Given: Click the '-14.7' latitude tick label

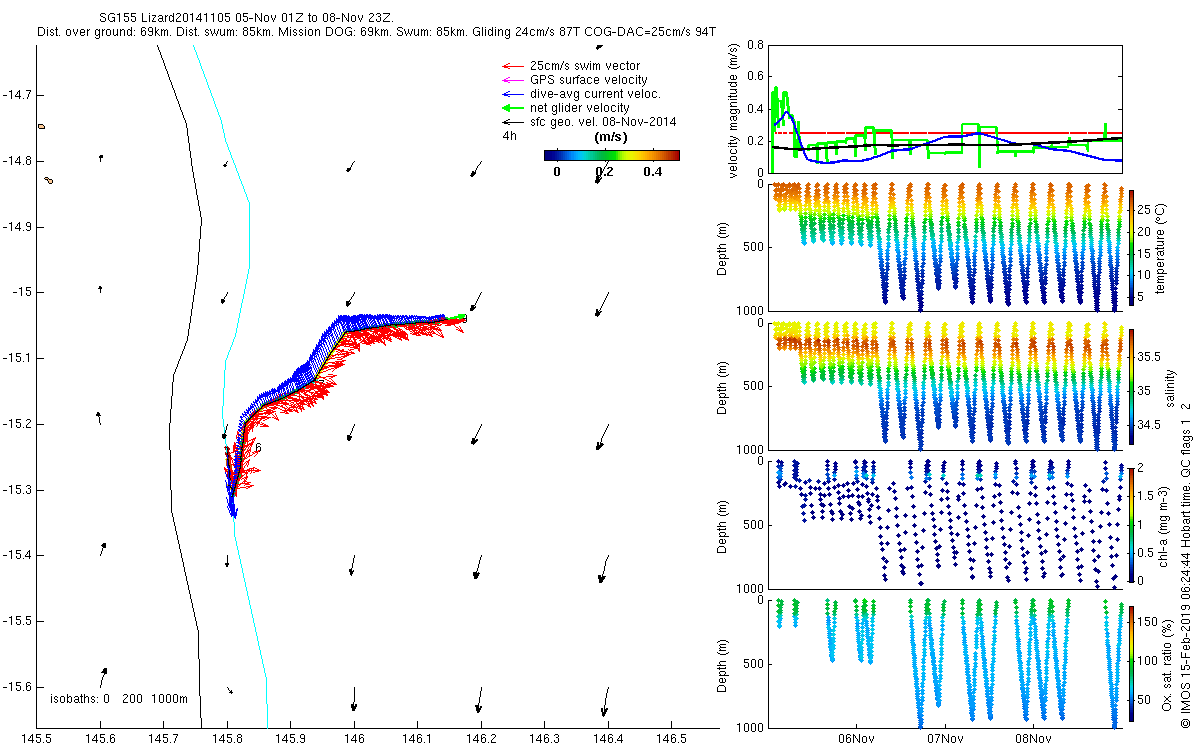Looking at the screenshot, I should (15, 95).
